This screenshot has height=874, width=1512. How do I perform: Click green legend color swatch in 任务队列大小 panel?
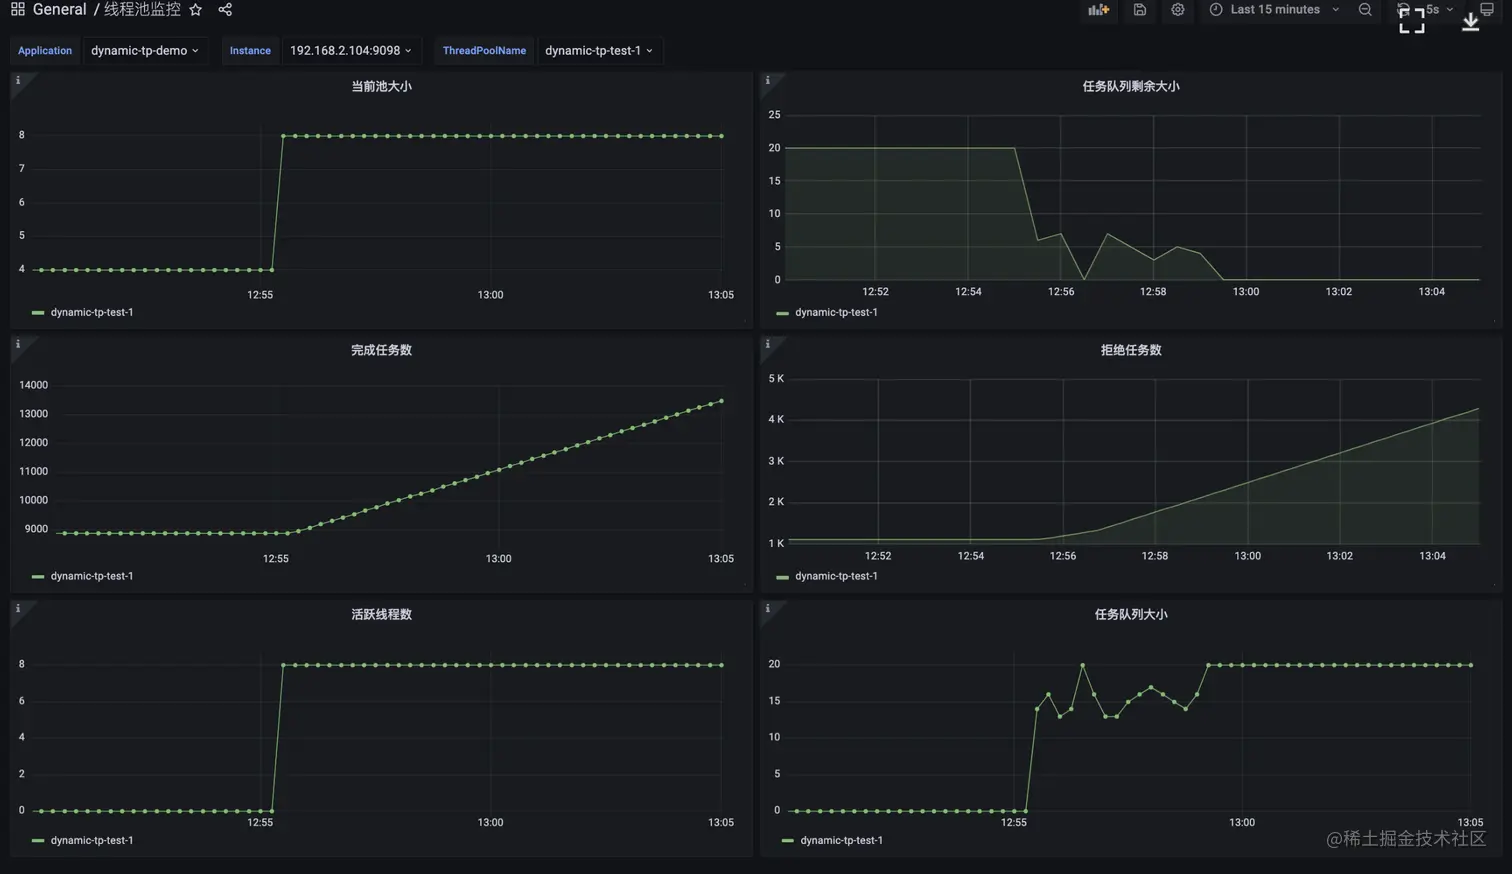tap(788, 841)
